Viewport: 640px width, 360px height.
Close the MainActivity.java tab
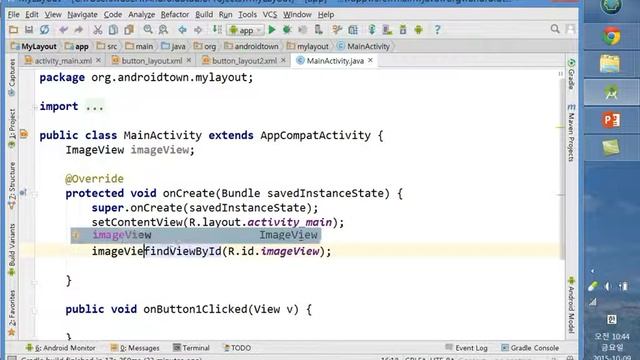tap(370, 60)
